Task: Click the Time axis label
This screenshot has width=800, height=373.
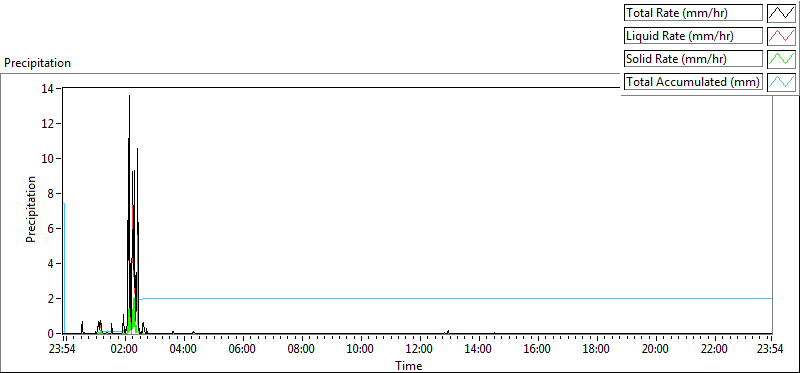Action: (408, 365)
